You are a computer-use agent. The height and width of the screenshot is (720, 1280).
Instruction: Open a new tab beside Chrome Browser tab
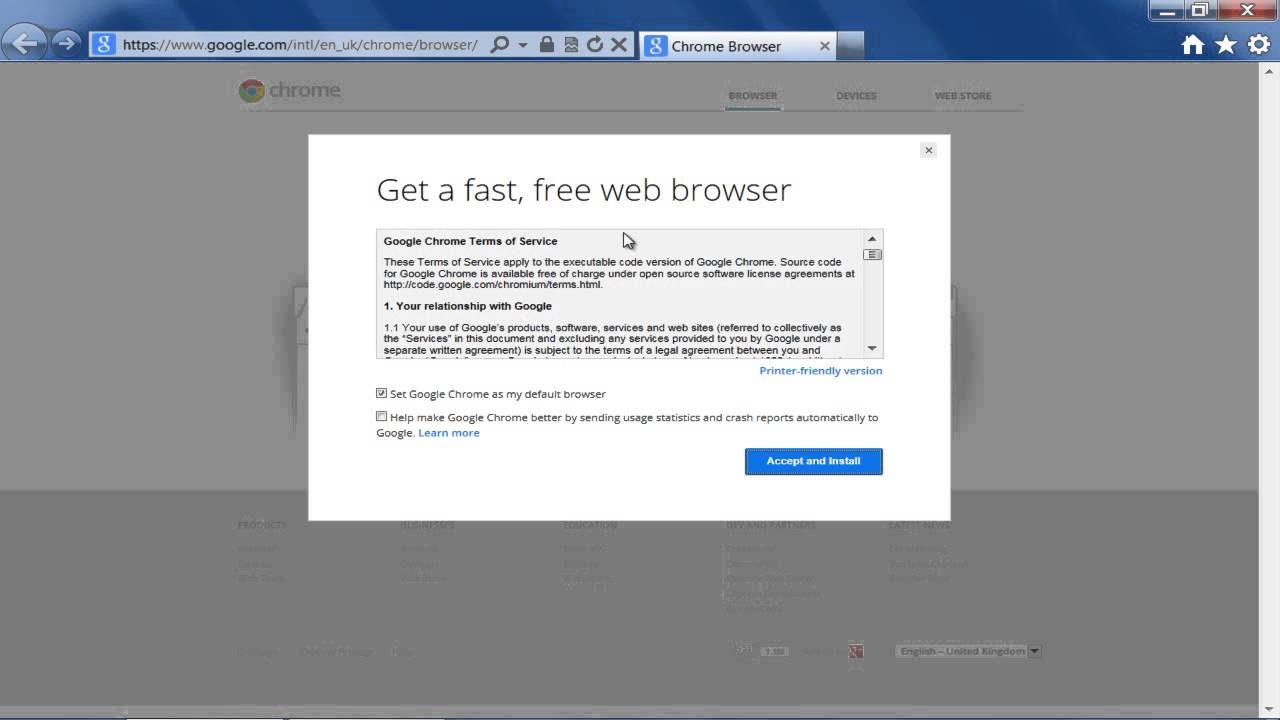(850, 46)
